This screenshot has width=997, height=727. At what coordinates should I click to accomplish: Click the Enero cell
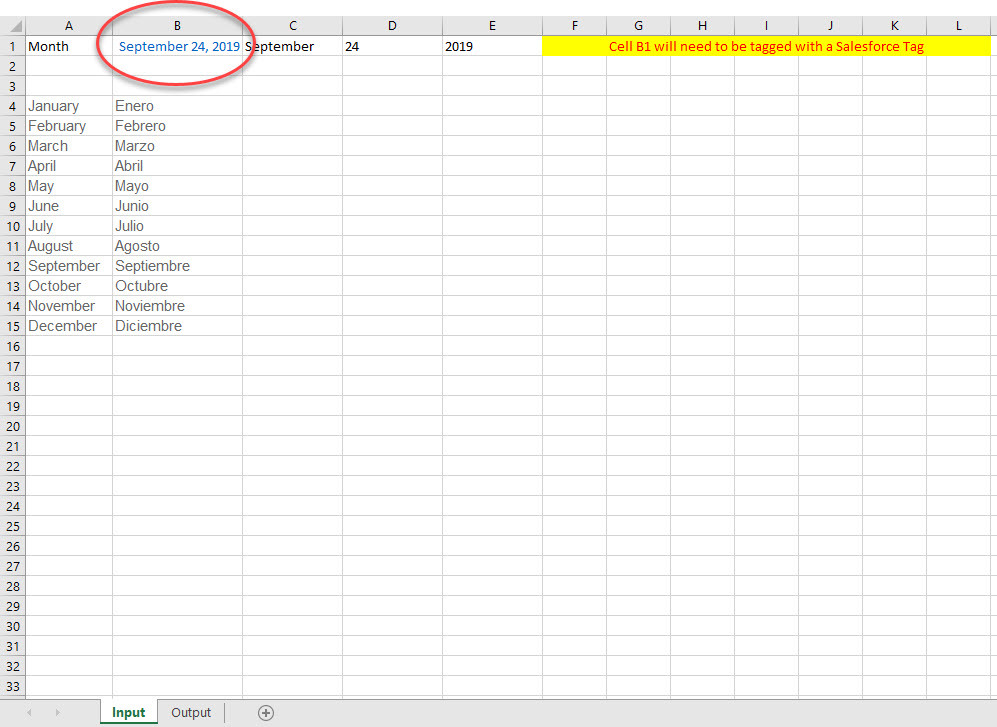(177, 106)
